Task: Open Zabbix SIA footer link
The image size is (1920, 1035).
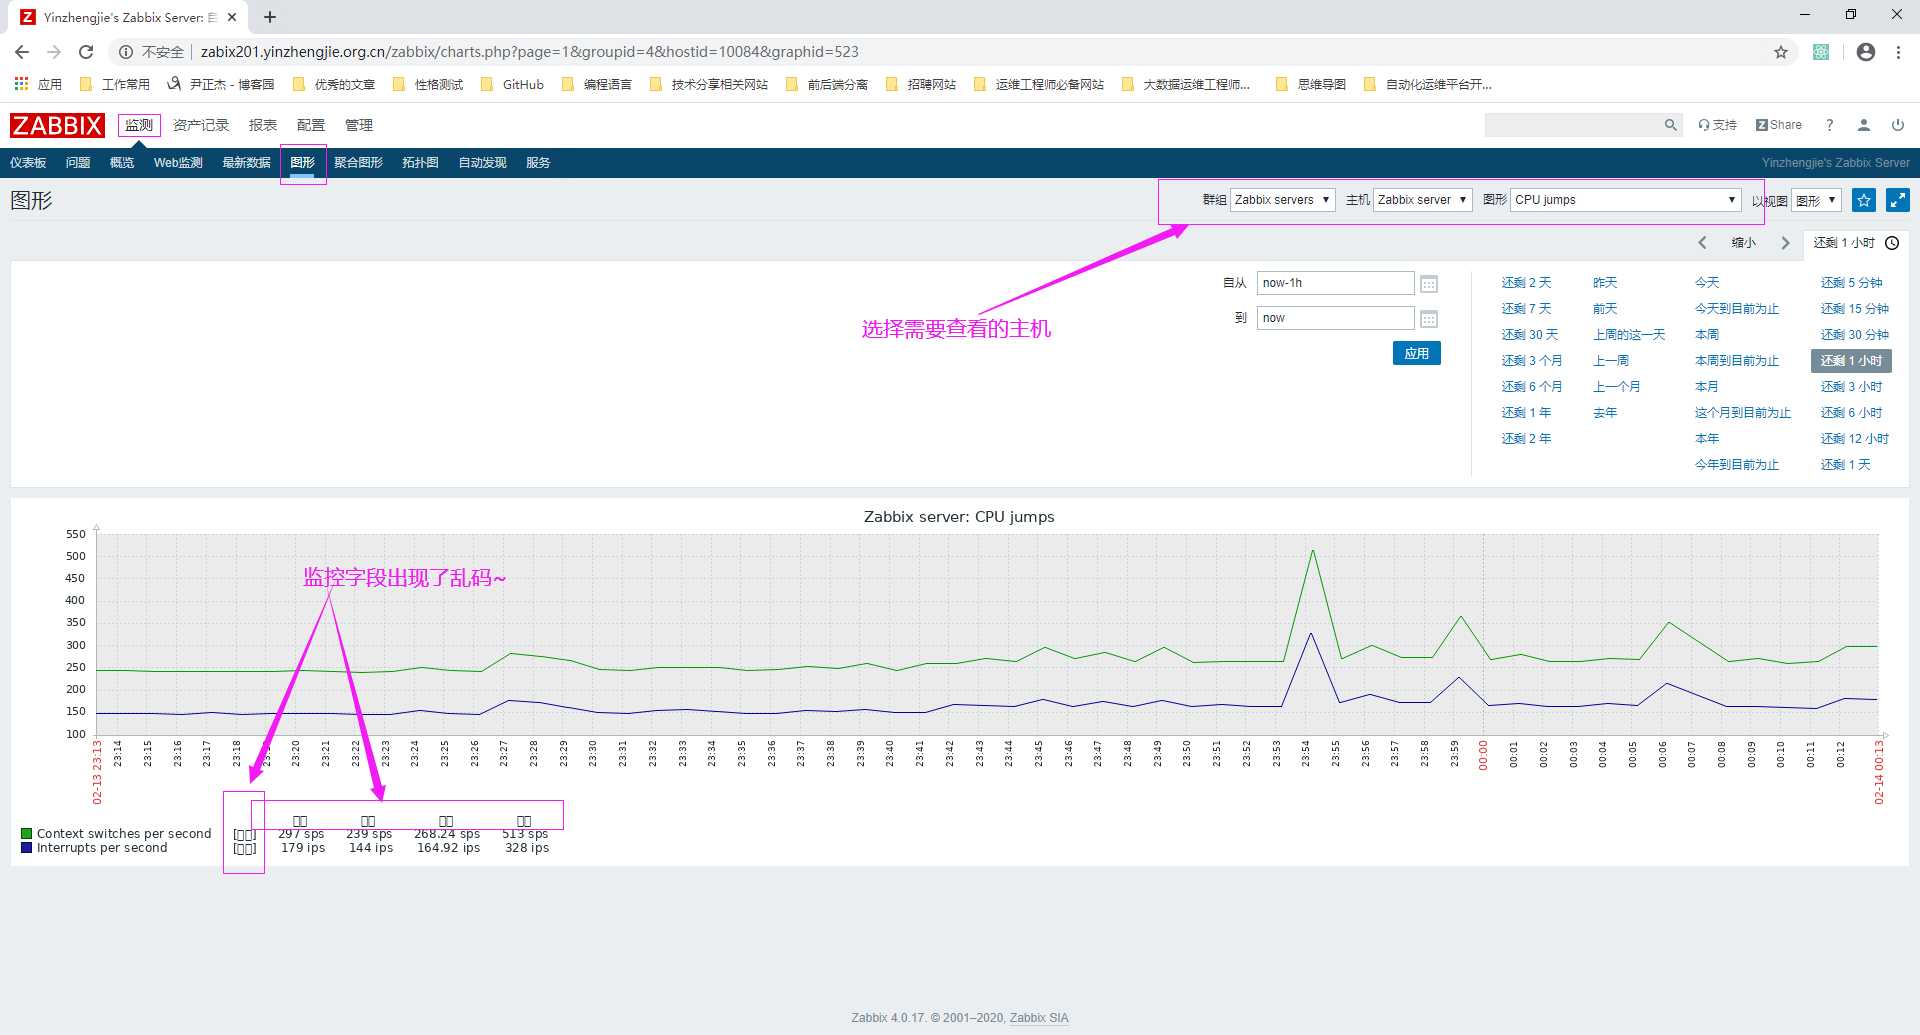Action: click(x=1039, y=1018)
